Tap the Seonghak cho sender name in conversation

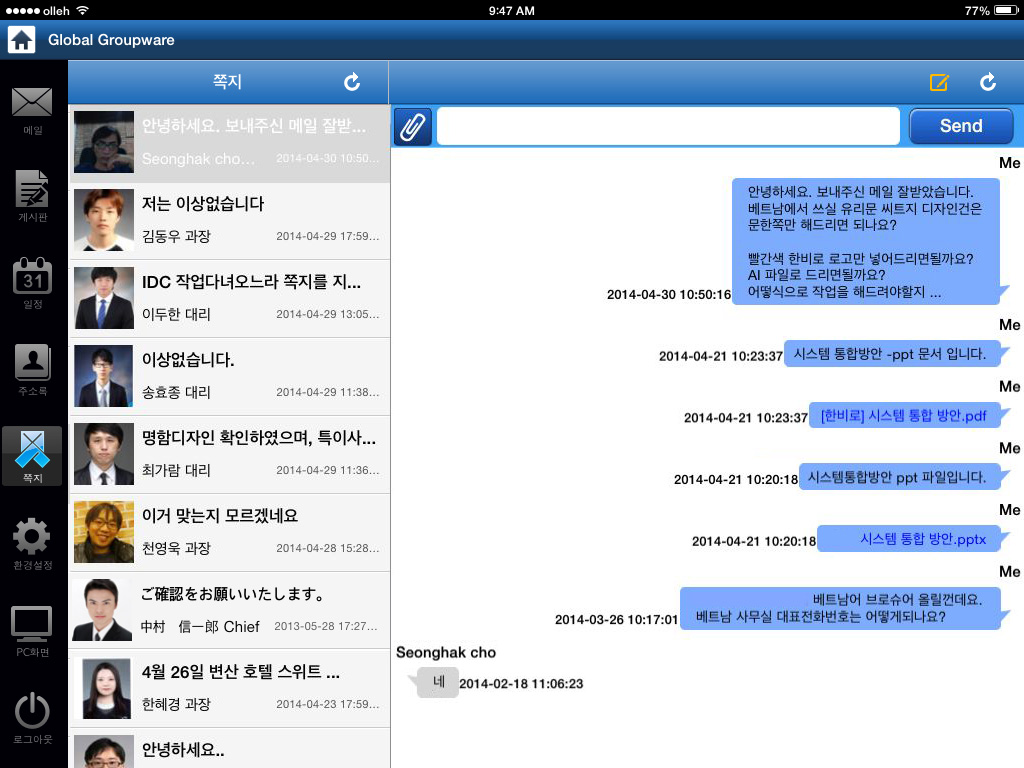click(446, 652)
